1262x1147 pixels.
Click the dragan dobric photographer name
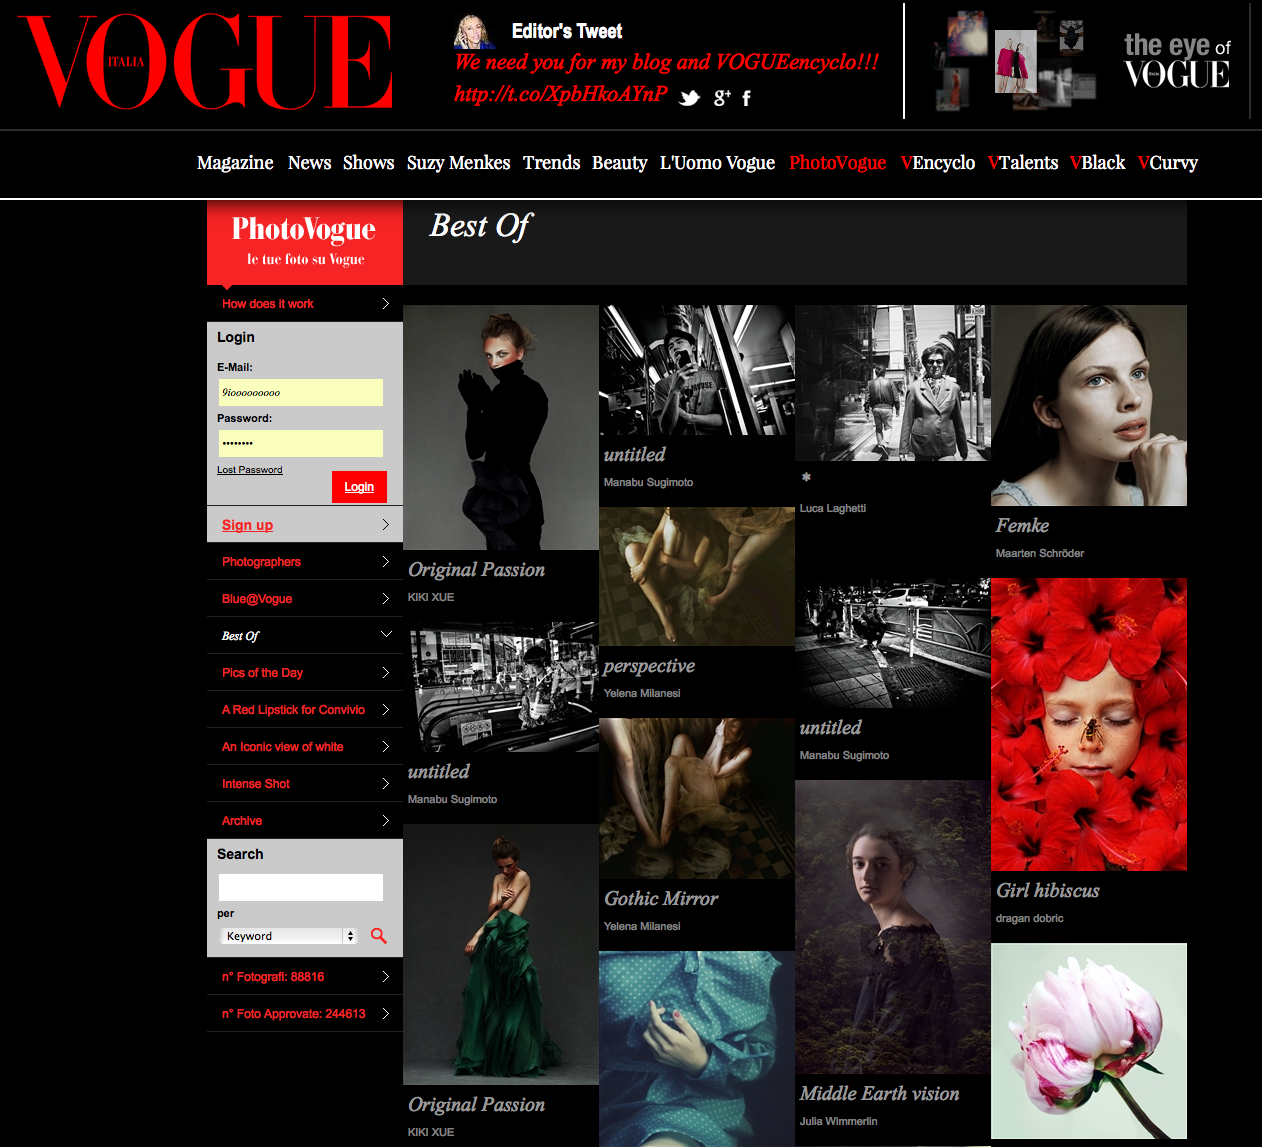(1029, 918)
